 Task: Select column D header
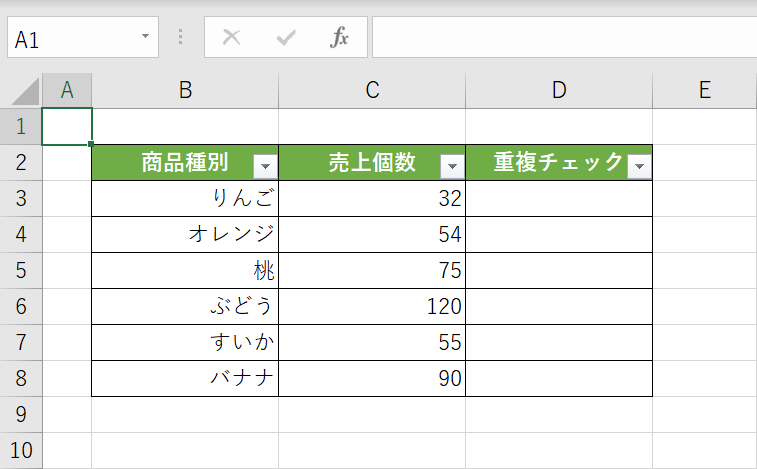[559, 90]
